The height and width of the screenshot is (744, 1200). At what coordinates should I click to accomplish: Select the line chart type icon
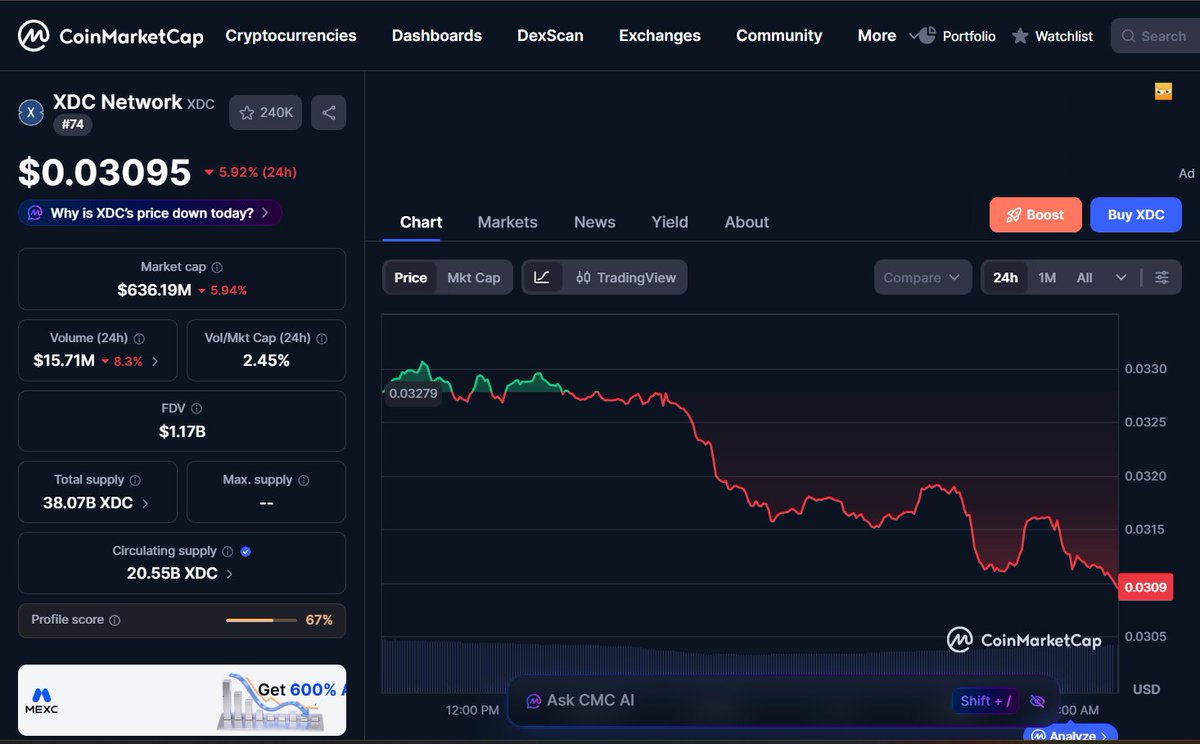tap(542, 277)
